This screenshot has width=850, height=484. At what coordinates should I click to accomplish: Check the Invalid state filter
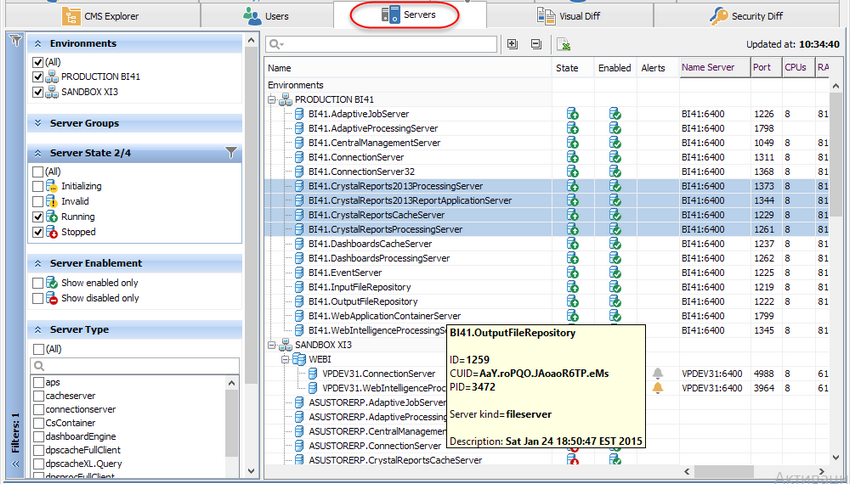(x=37, y=202)
